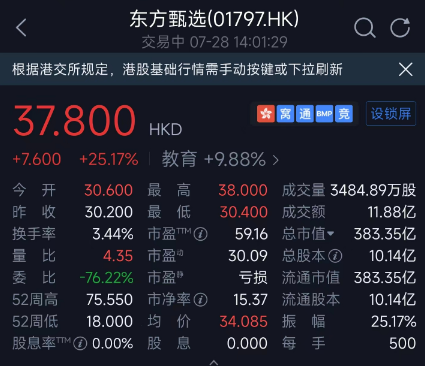Select 成交量 value 3484.89万股
Image resolution: width=425 pixels, height=366 pixels.
[373, 190]
